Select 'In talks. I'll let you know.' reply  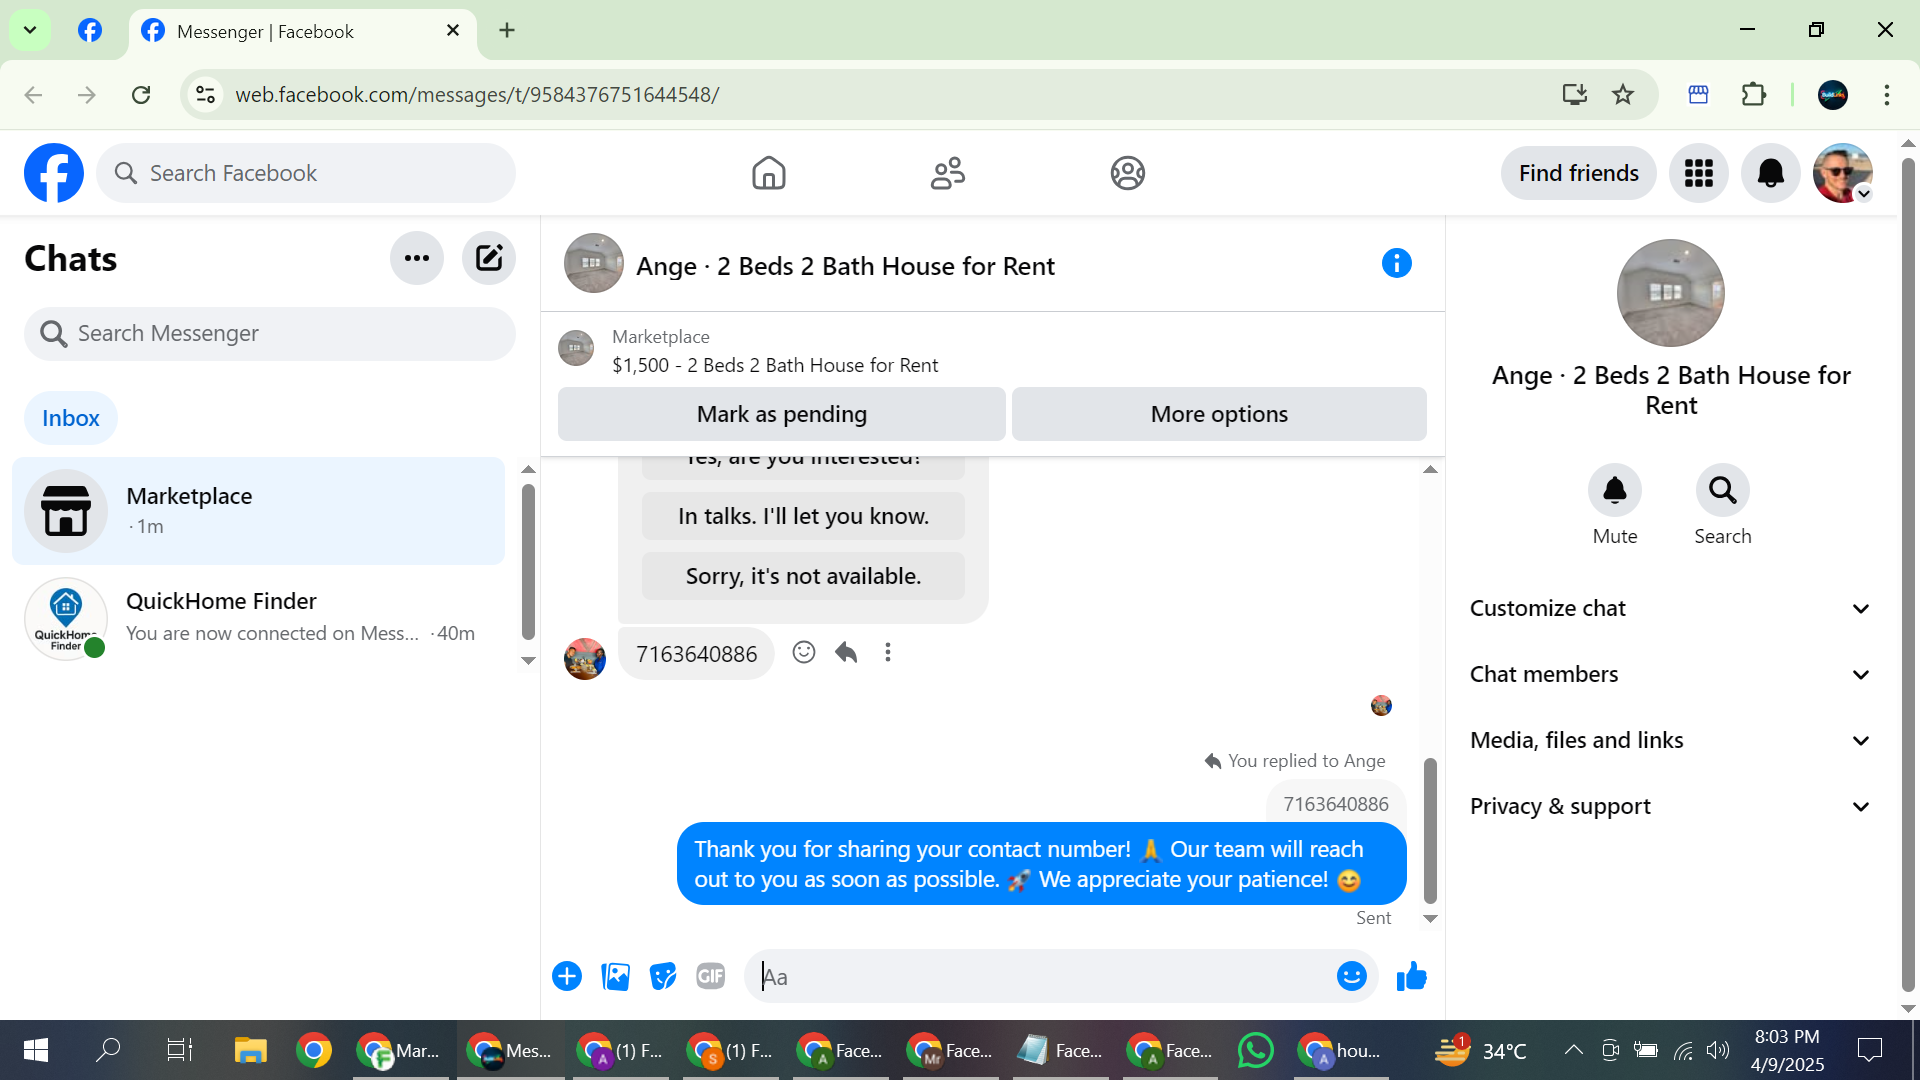coord(803,516)
